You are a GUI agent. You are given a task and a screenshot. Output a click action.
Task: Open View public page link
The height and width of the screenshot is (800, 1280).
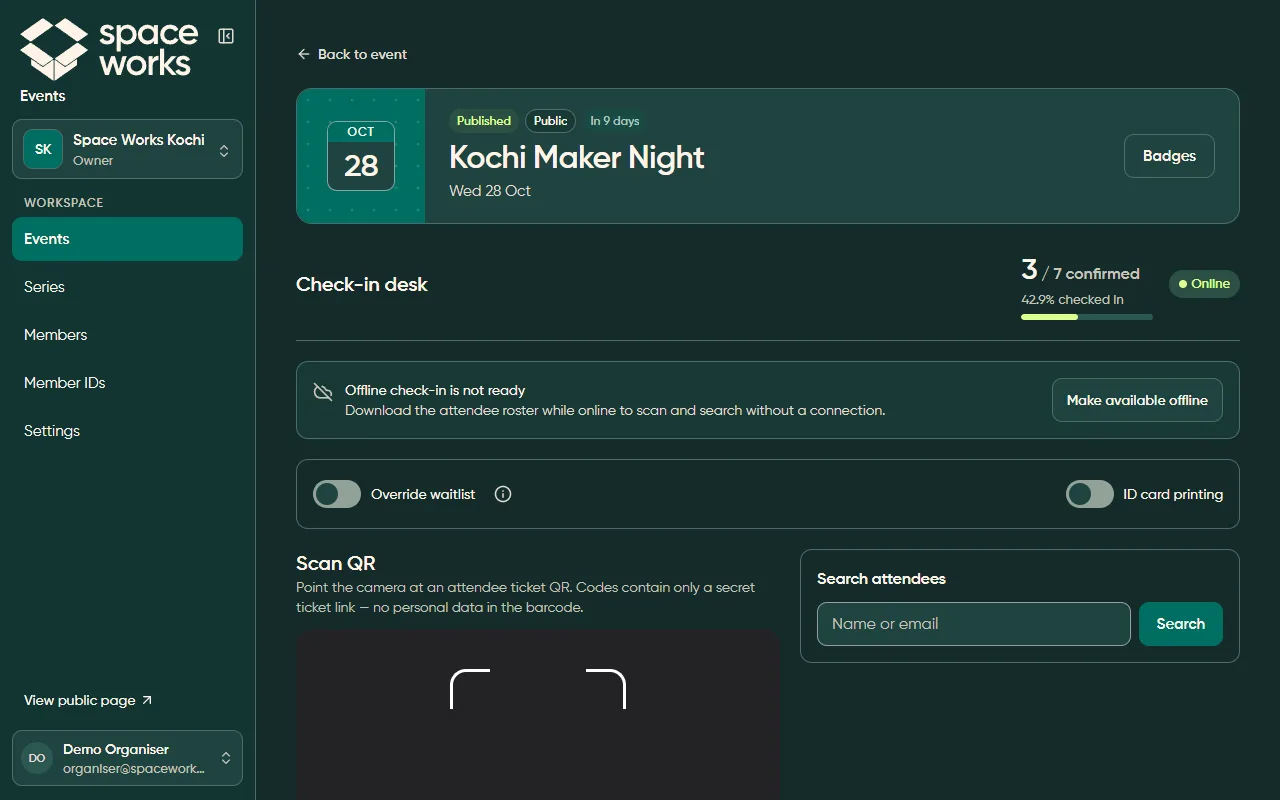coord(88,700)
